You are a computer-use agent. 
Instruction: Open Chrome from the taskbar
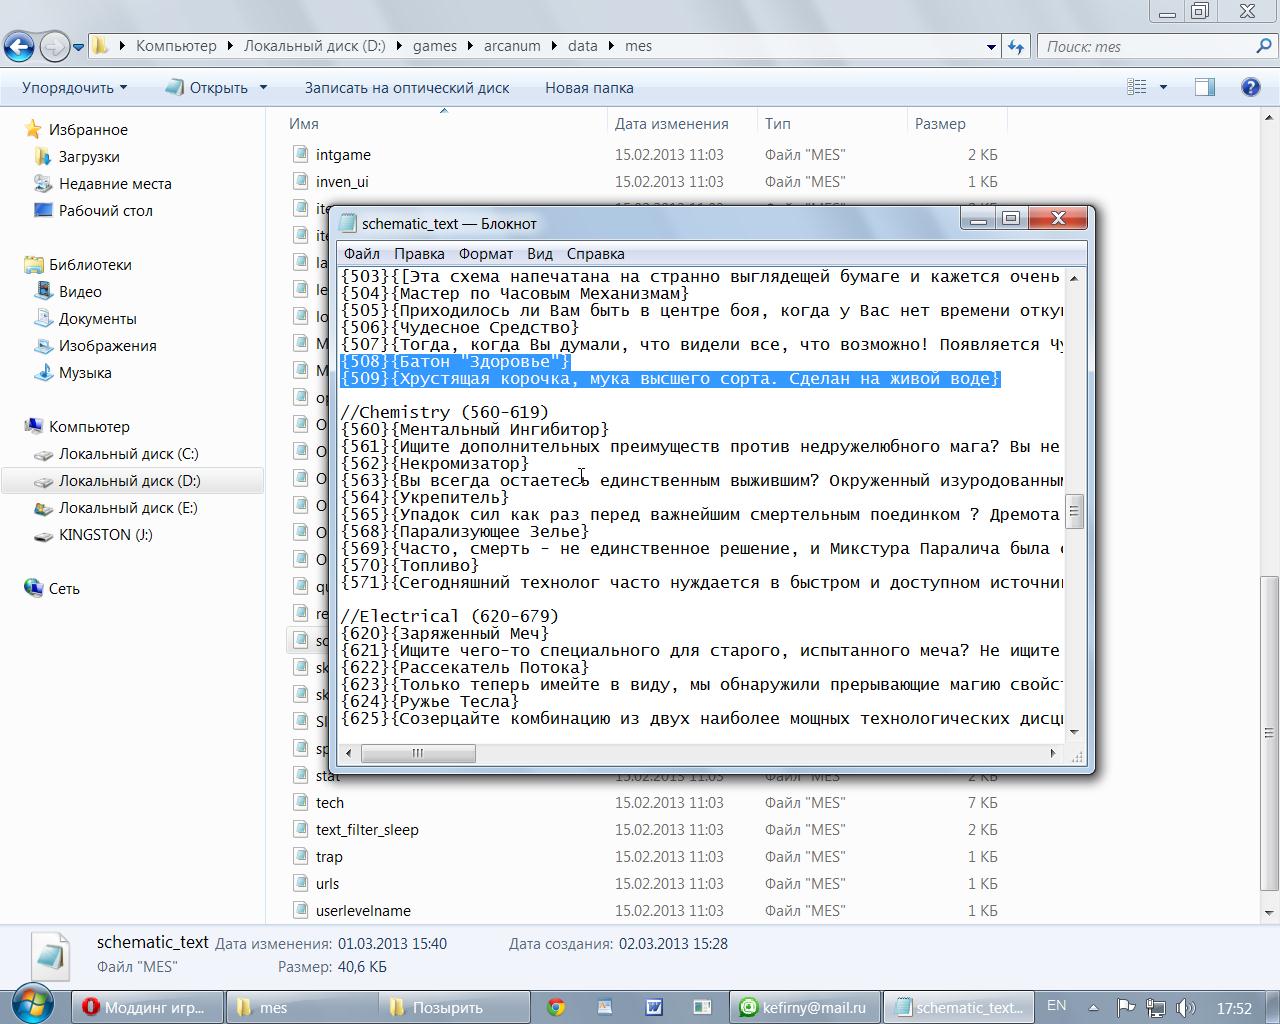tap(556, 1007)
